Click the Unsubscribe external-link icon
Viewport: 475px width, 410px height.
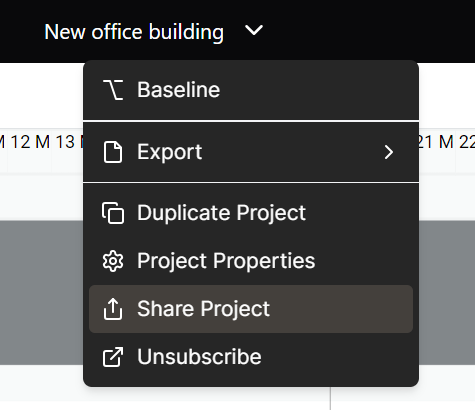pos(113,357)
